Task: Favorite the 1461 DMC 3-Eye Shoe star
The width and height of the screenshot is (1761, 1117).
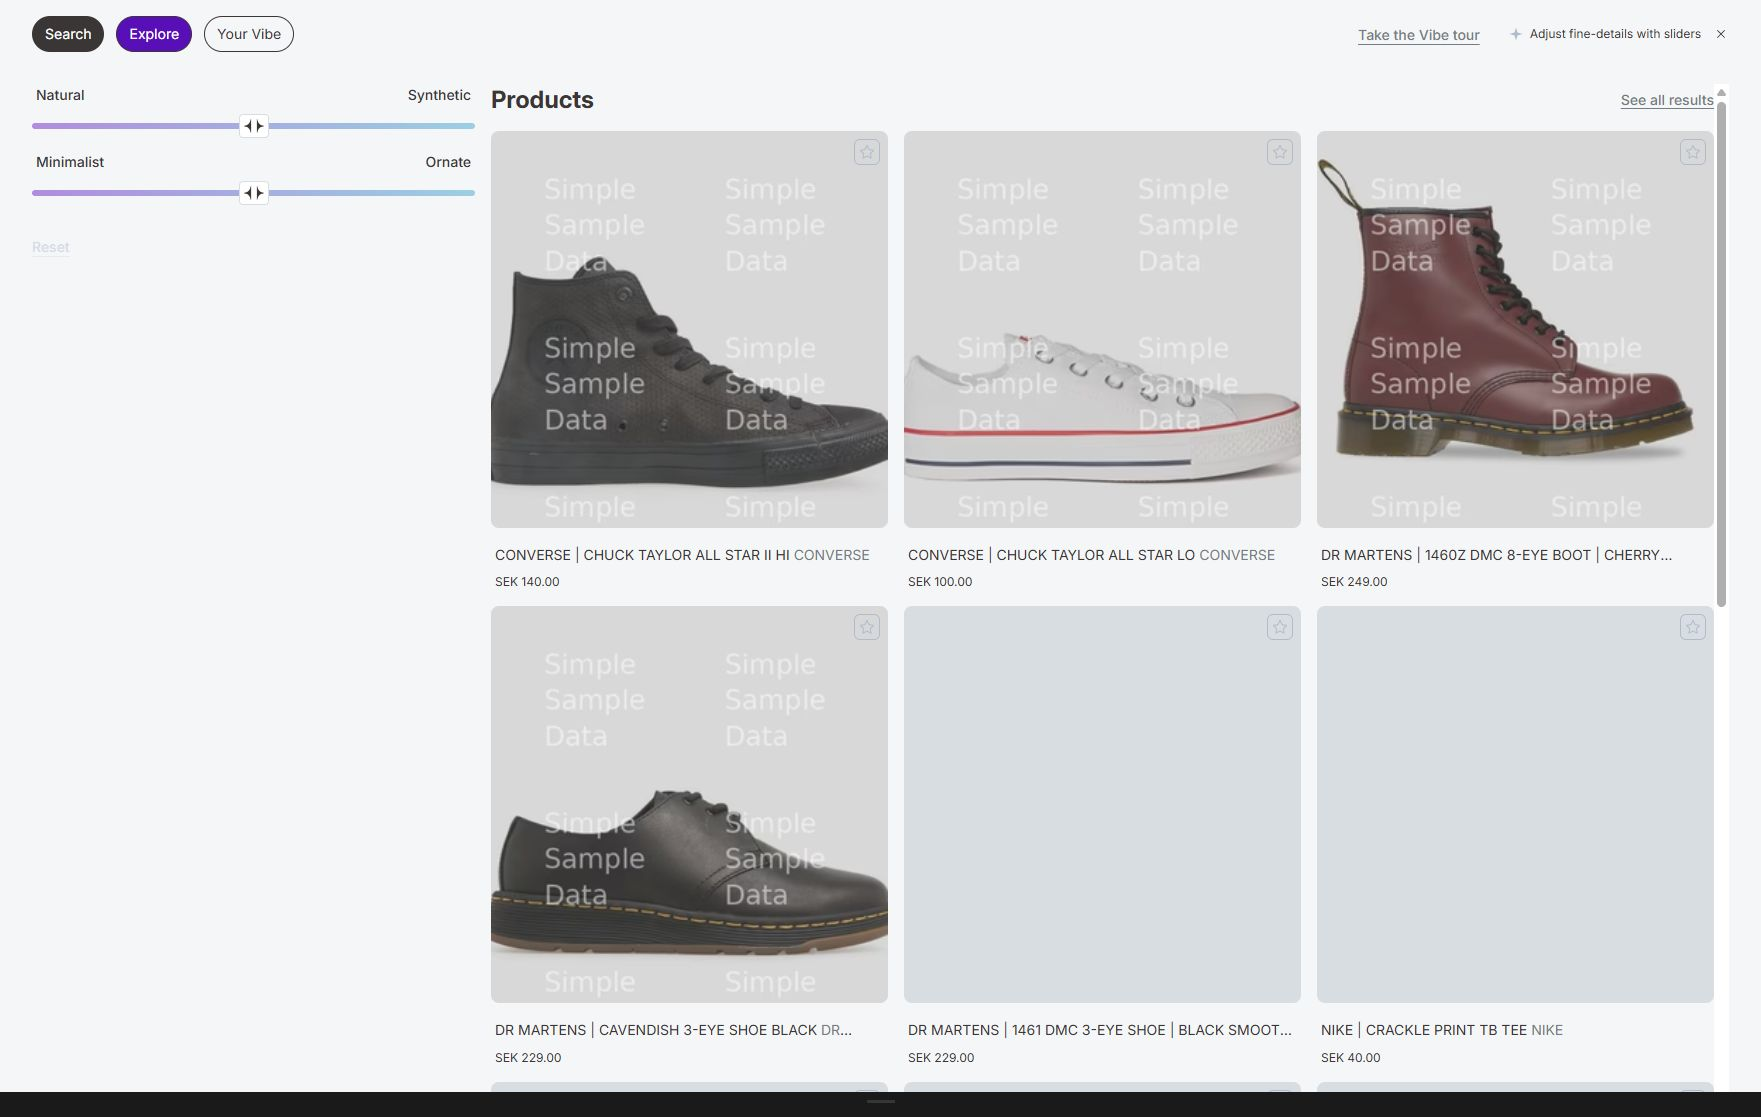Action: 1280,627
